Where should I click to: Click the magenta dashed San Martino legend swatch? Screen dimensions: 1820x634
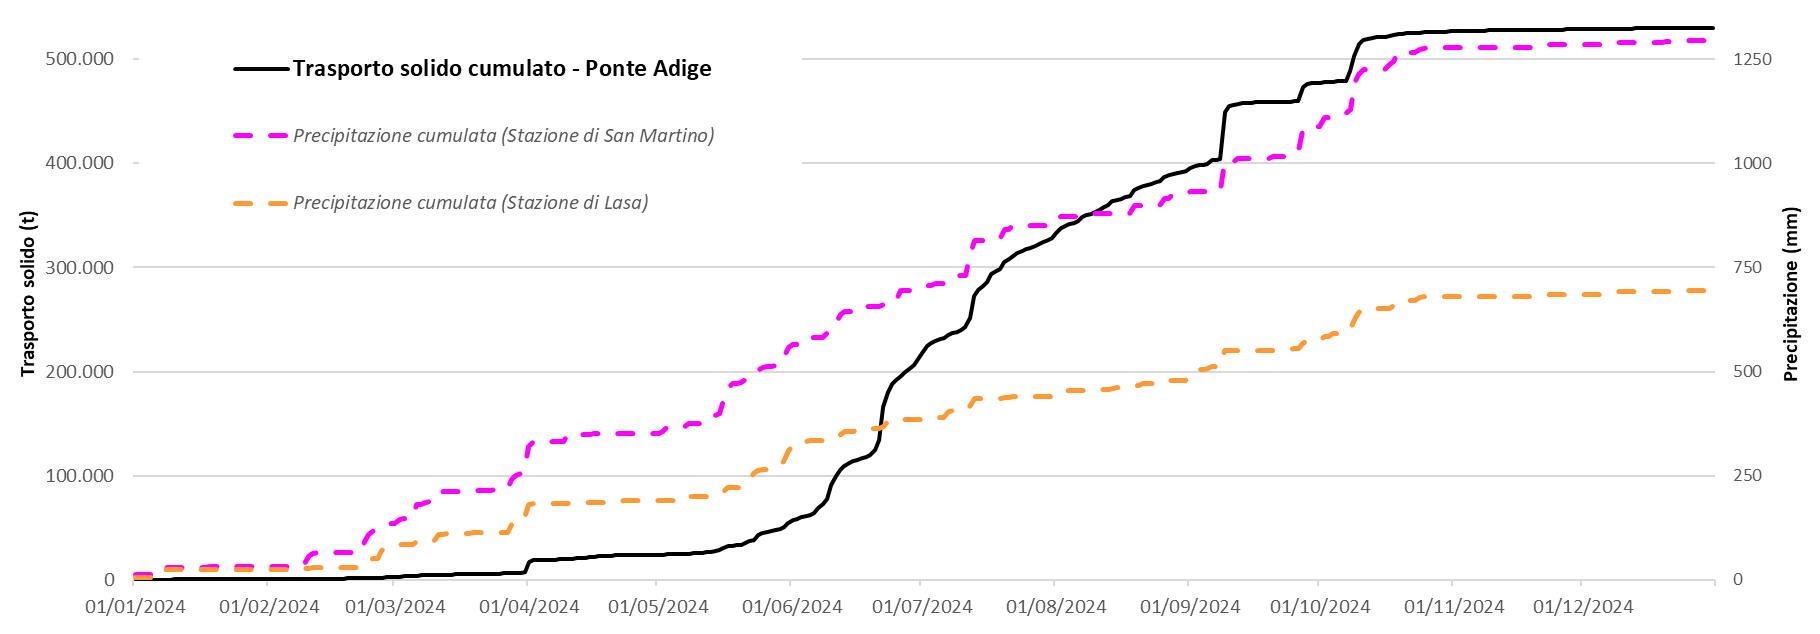click(261, 136)
